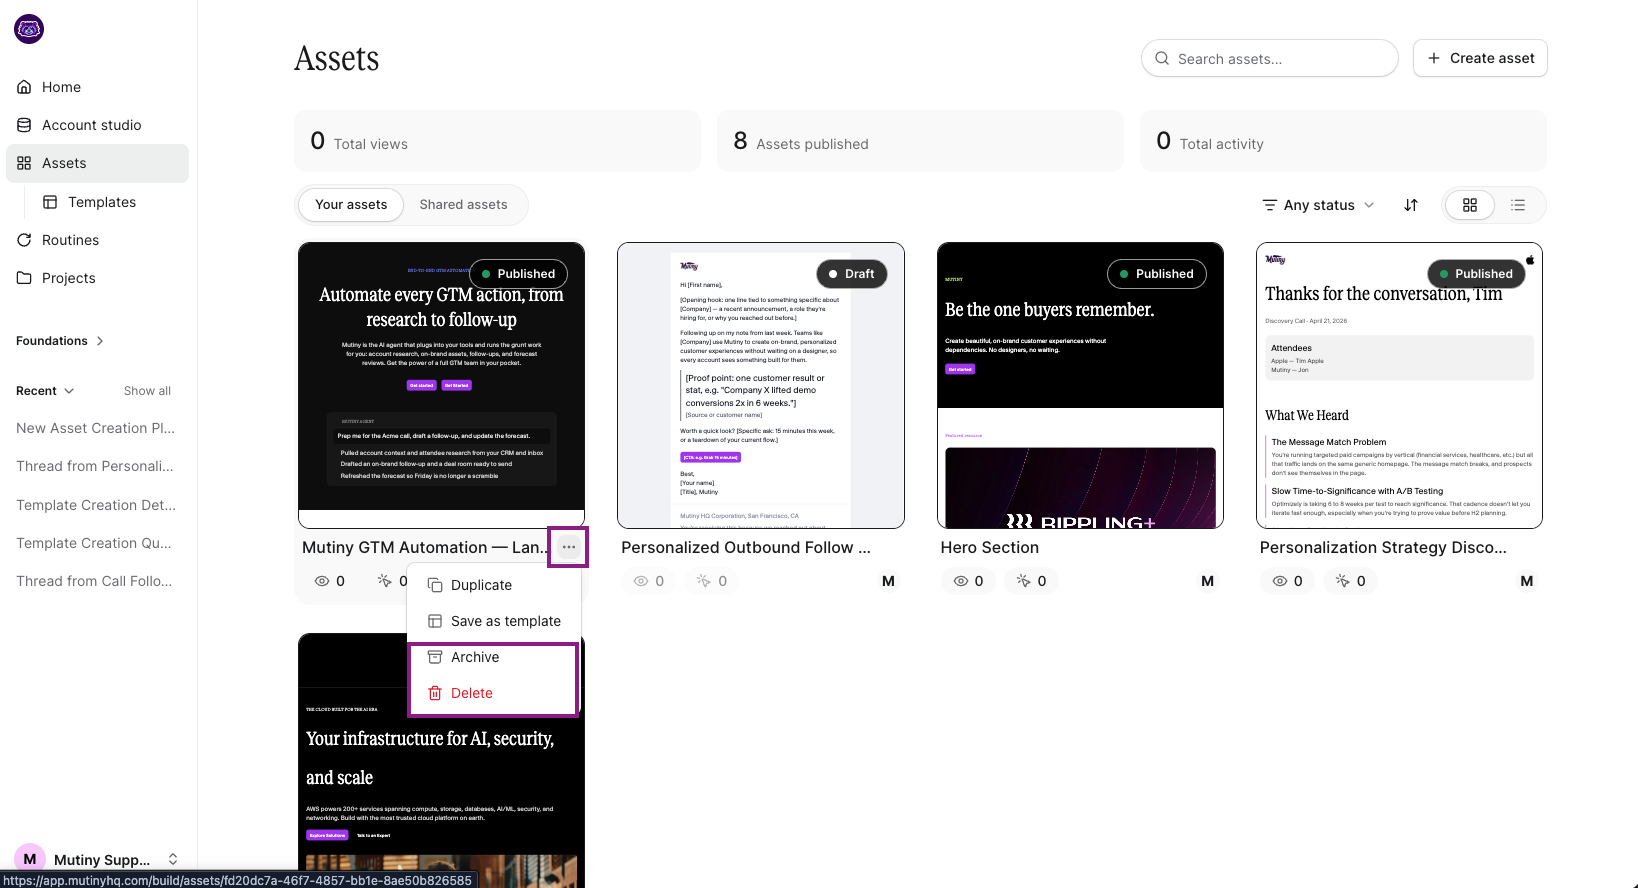Click the Total views stat card
The width and height of the screenshot is (1638, 888).
tap(497, 141)
